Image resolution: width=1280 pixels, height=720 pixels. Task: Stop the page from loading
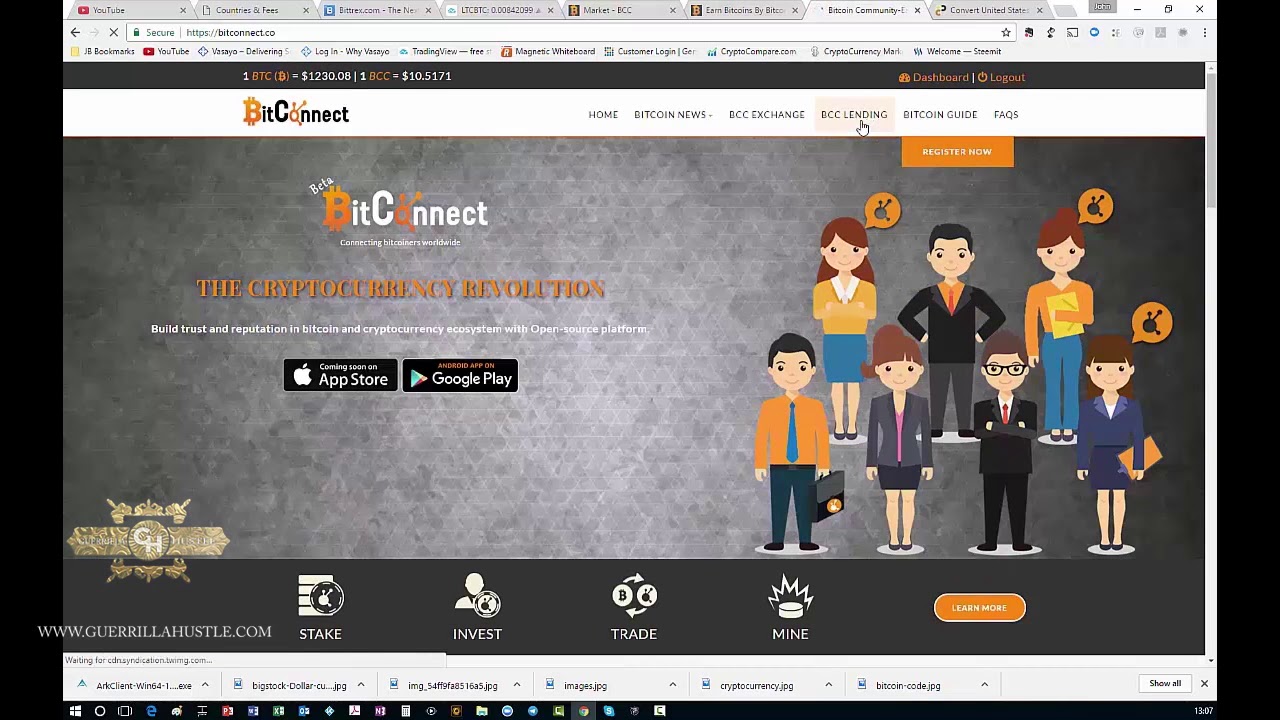[113, 32]
